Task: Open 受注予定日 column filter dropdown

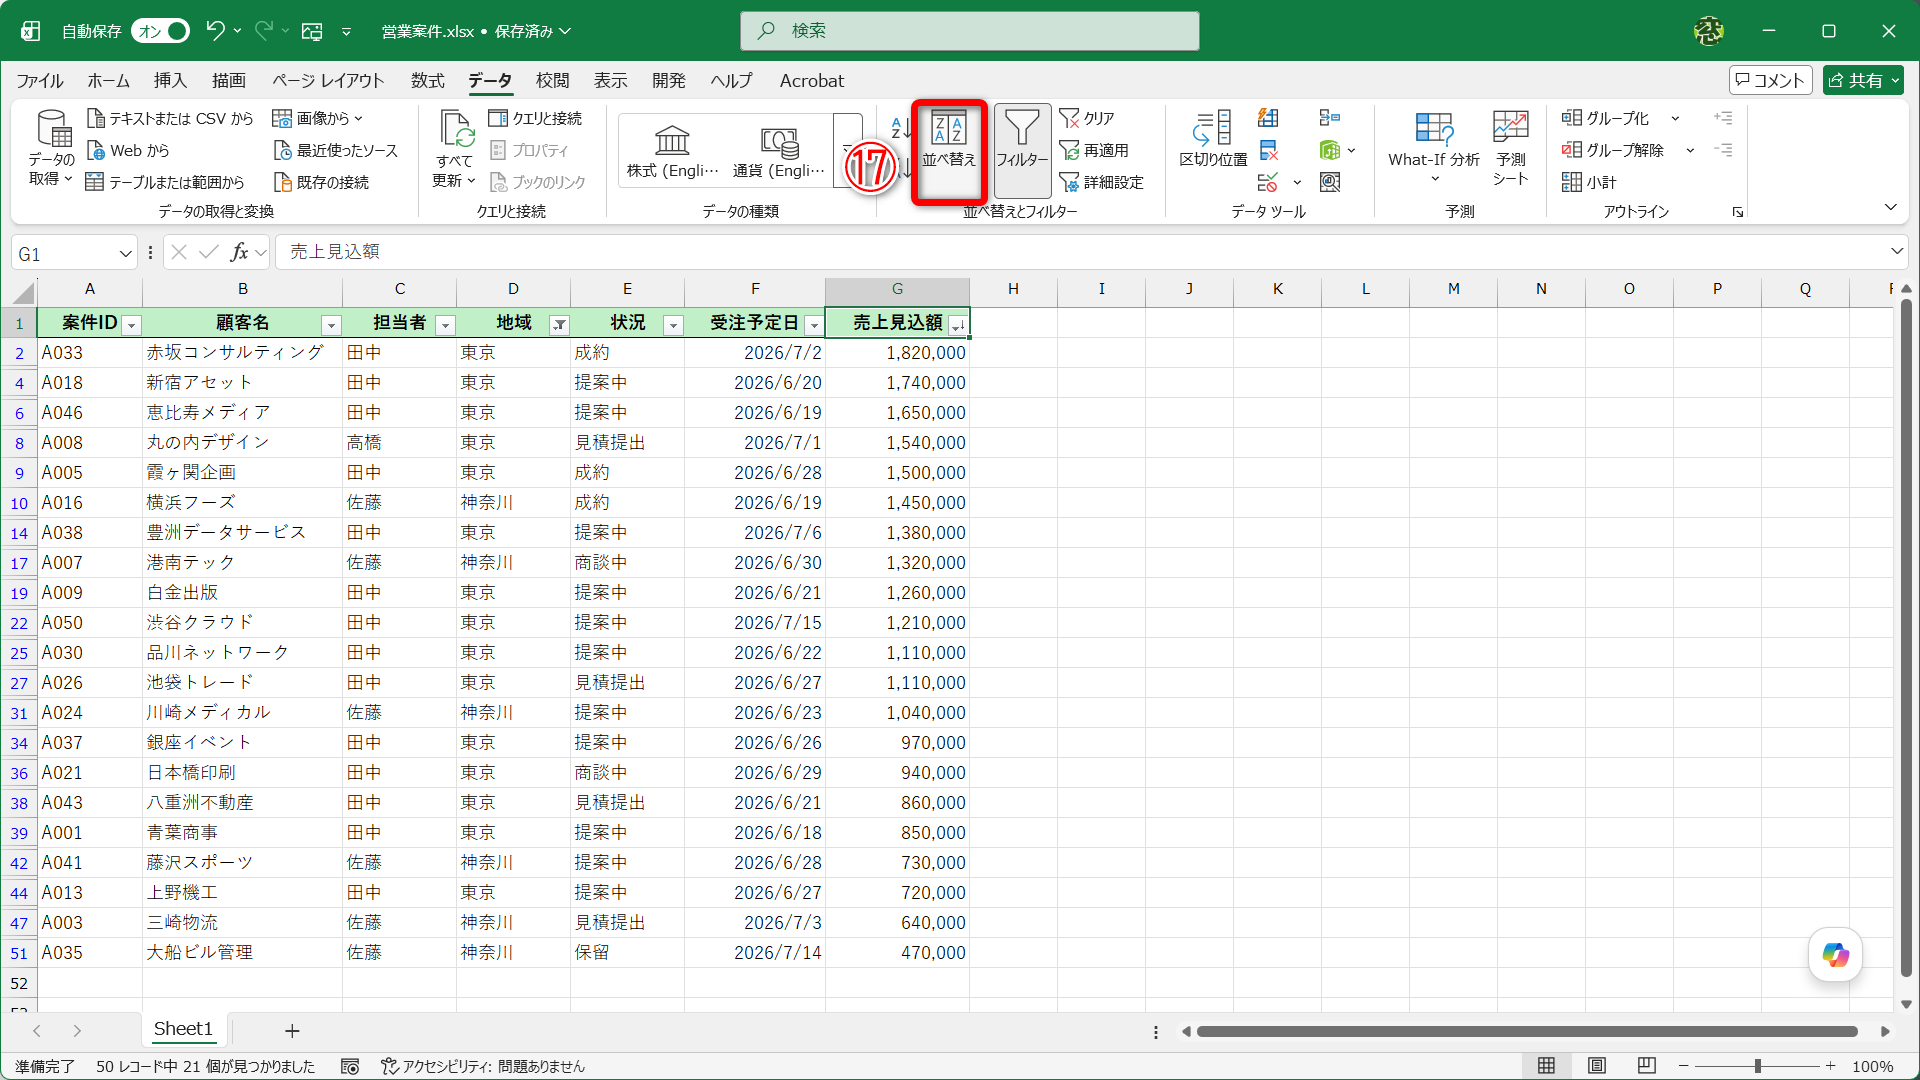Action: (x=814, y=325)
